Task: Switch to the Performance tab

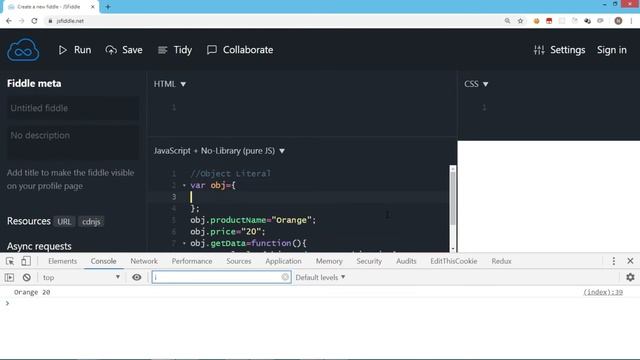Action: pyautogui.click(x=192, y=261)
